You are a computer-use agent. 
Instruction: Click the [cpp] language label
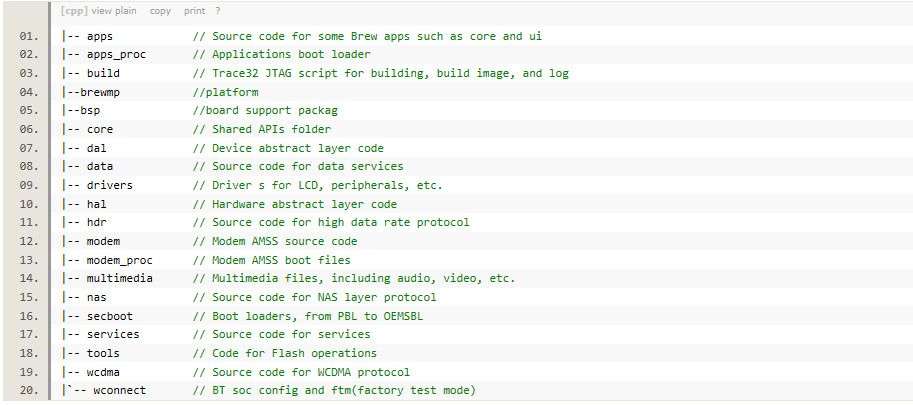pyautogui.click(x=75, y=11)
